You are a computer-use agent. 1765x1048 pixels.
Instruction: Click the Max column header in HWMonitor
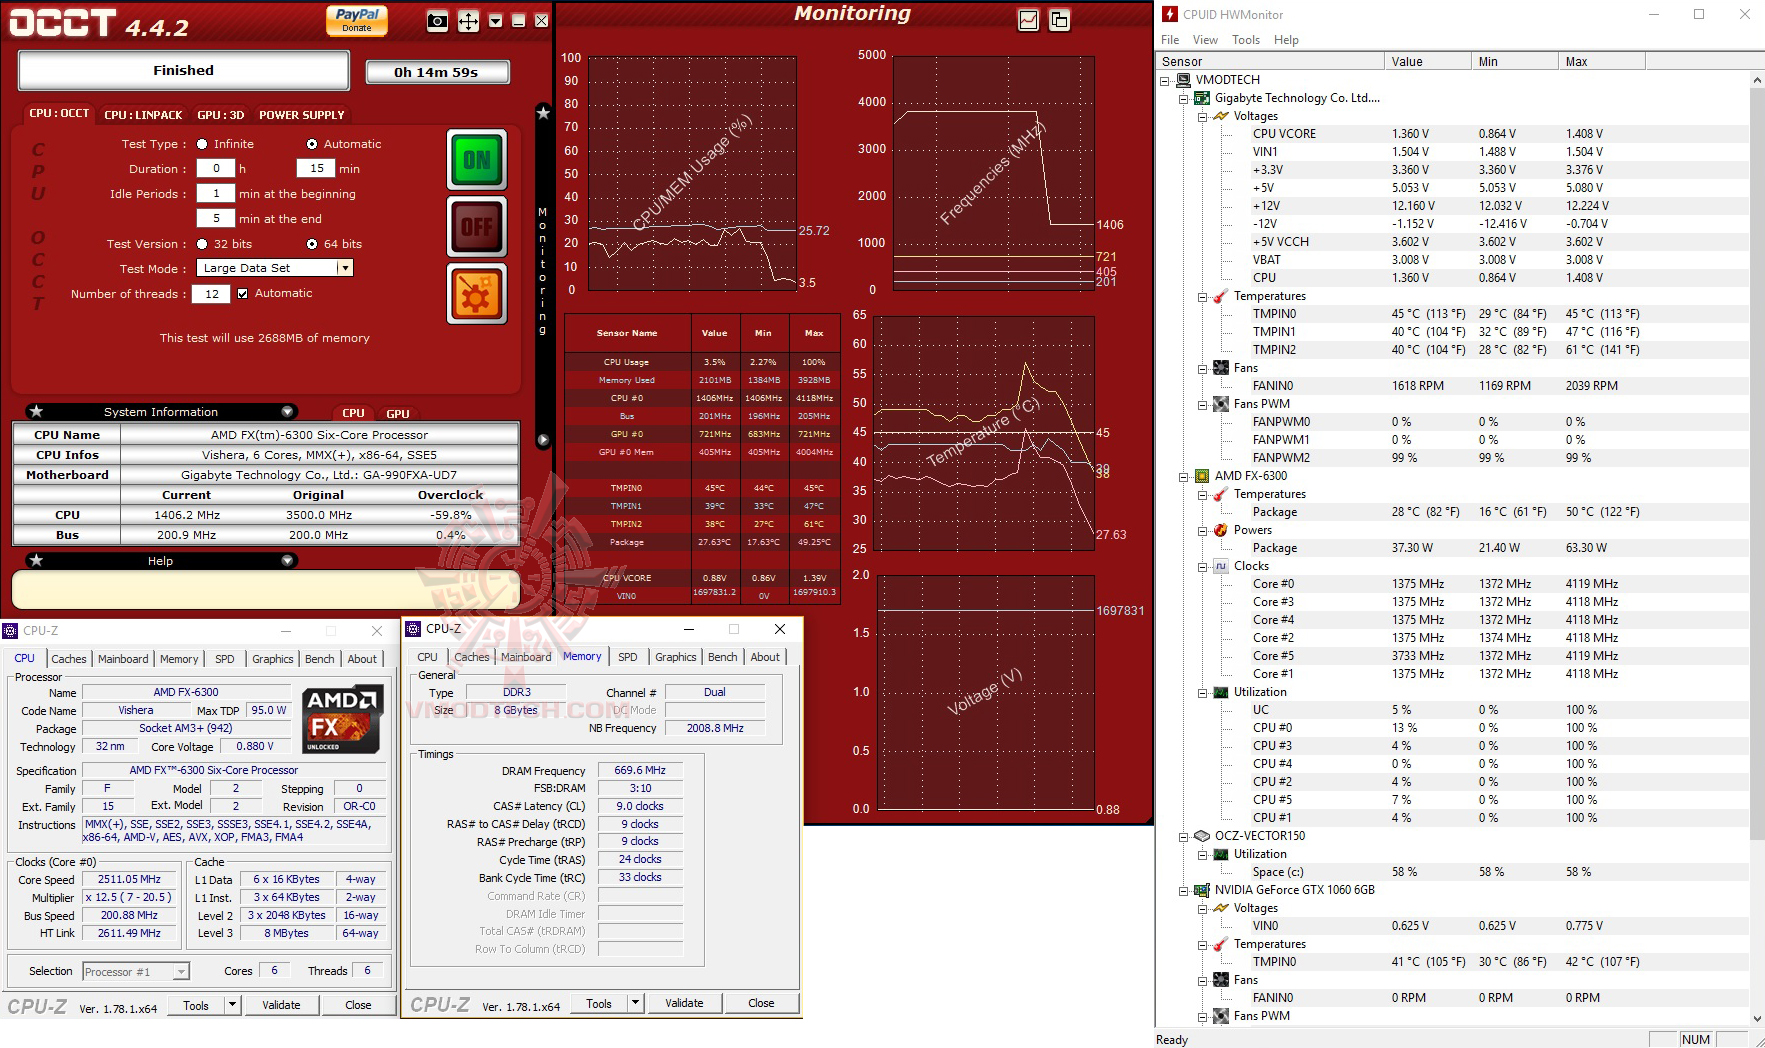tap(1601, 62)
